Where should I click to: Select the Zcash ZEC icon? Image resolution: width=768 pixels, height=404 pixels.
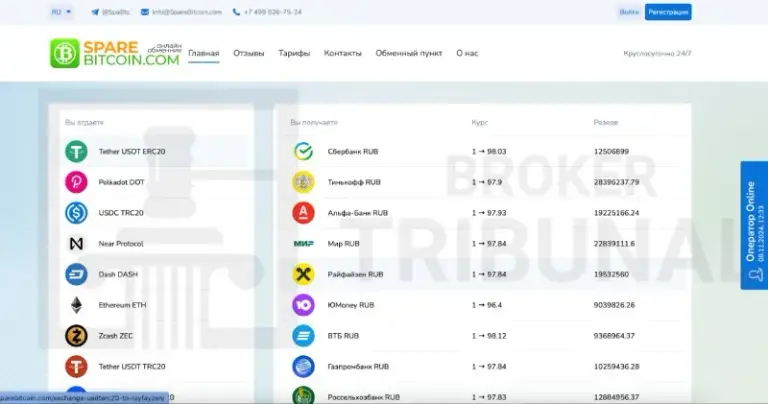76,336
